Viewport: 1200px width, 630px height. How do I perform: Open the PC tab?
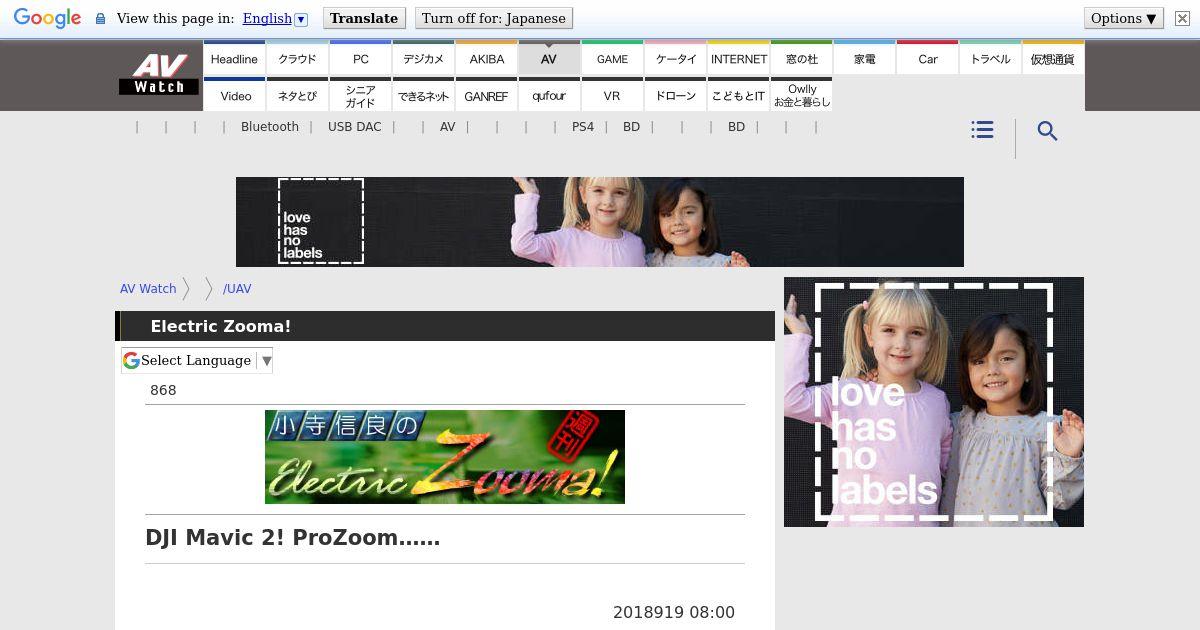point(360,59)
